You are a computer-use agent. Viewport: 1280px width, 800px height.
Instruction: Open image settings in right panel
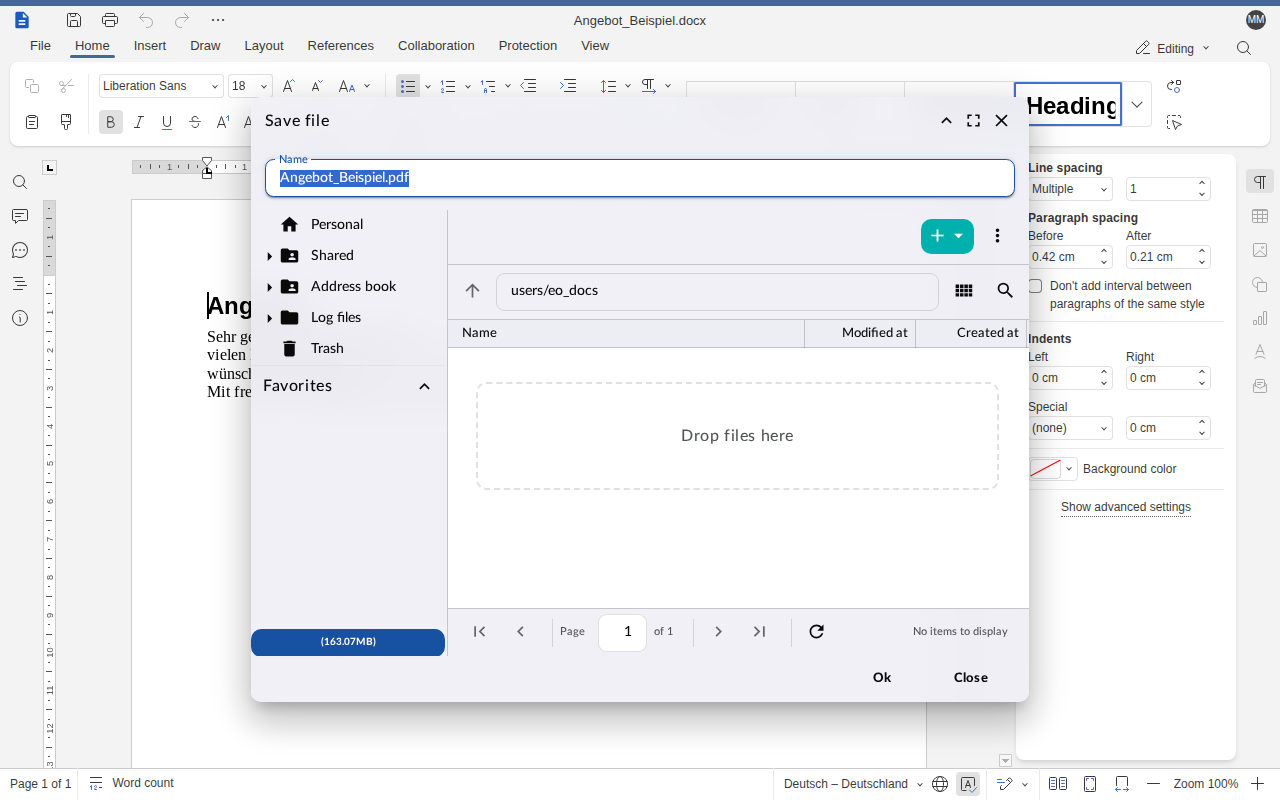click(1260, 250)
